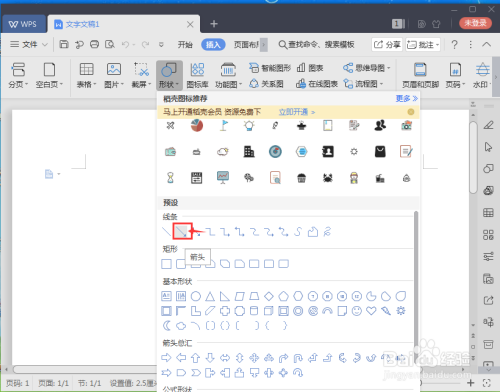Select the pie chart recommended icon
The image size is (500, 392).
(197, 125)
